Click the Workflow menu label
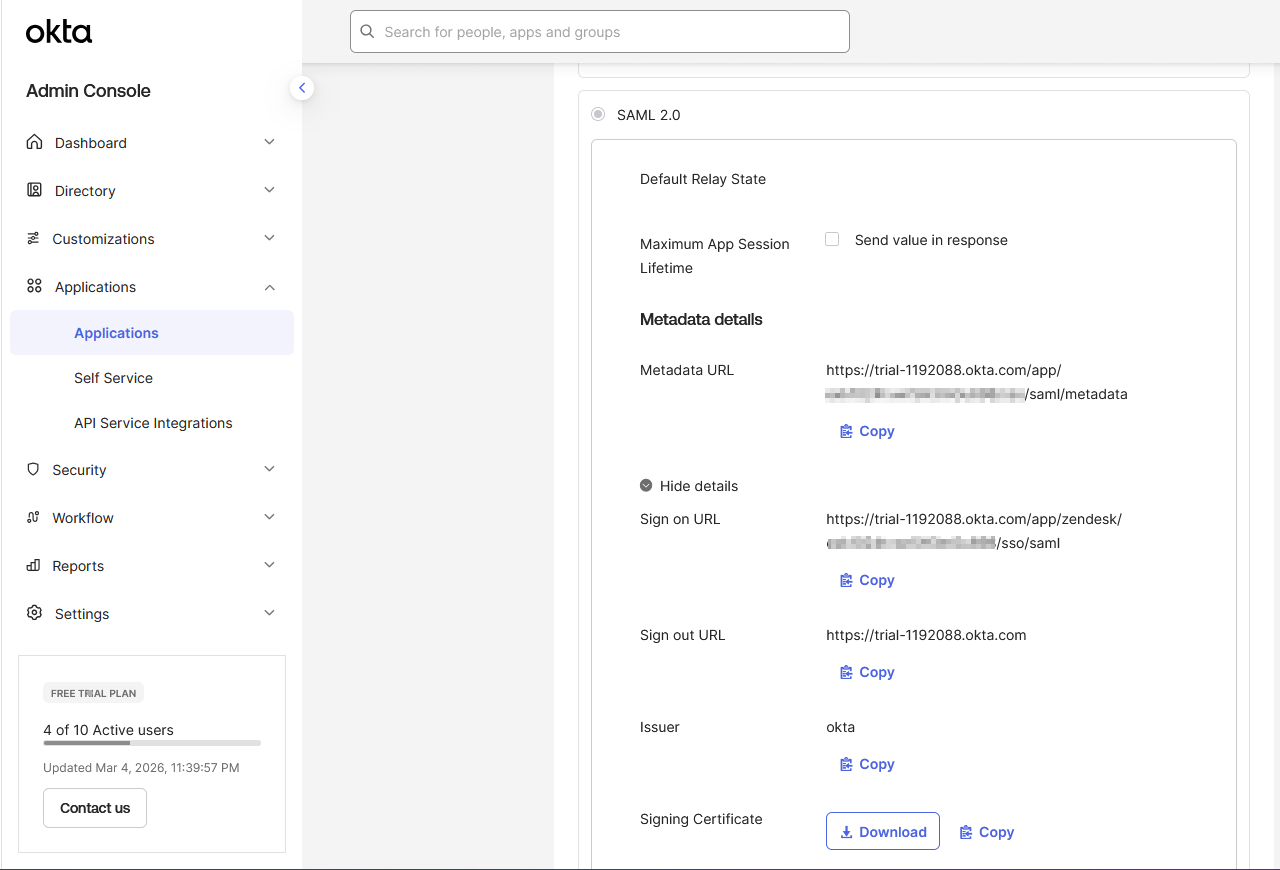The height and width of the screenshot is (870, 1280). (x=83, y=518)
